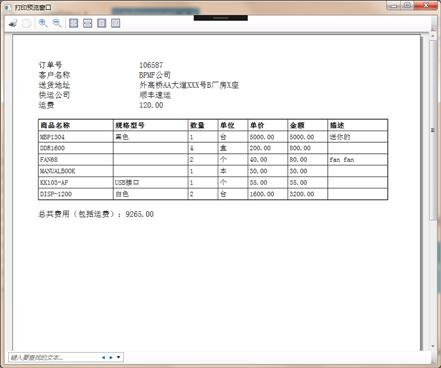Viewport: 441px width, 368px height.
Task: Find previous match using left arrow
Action: [x=103, y=357]
